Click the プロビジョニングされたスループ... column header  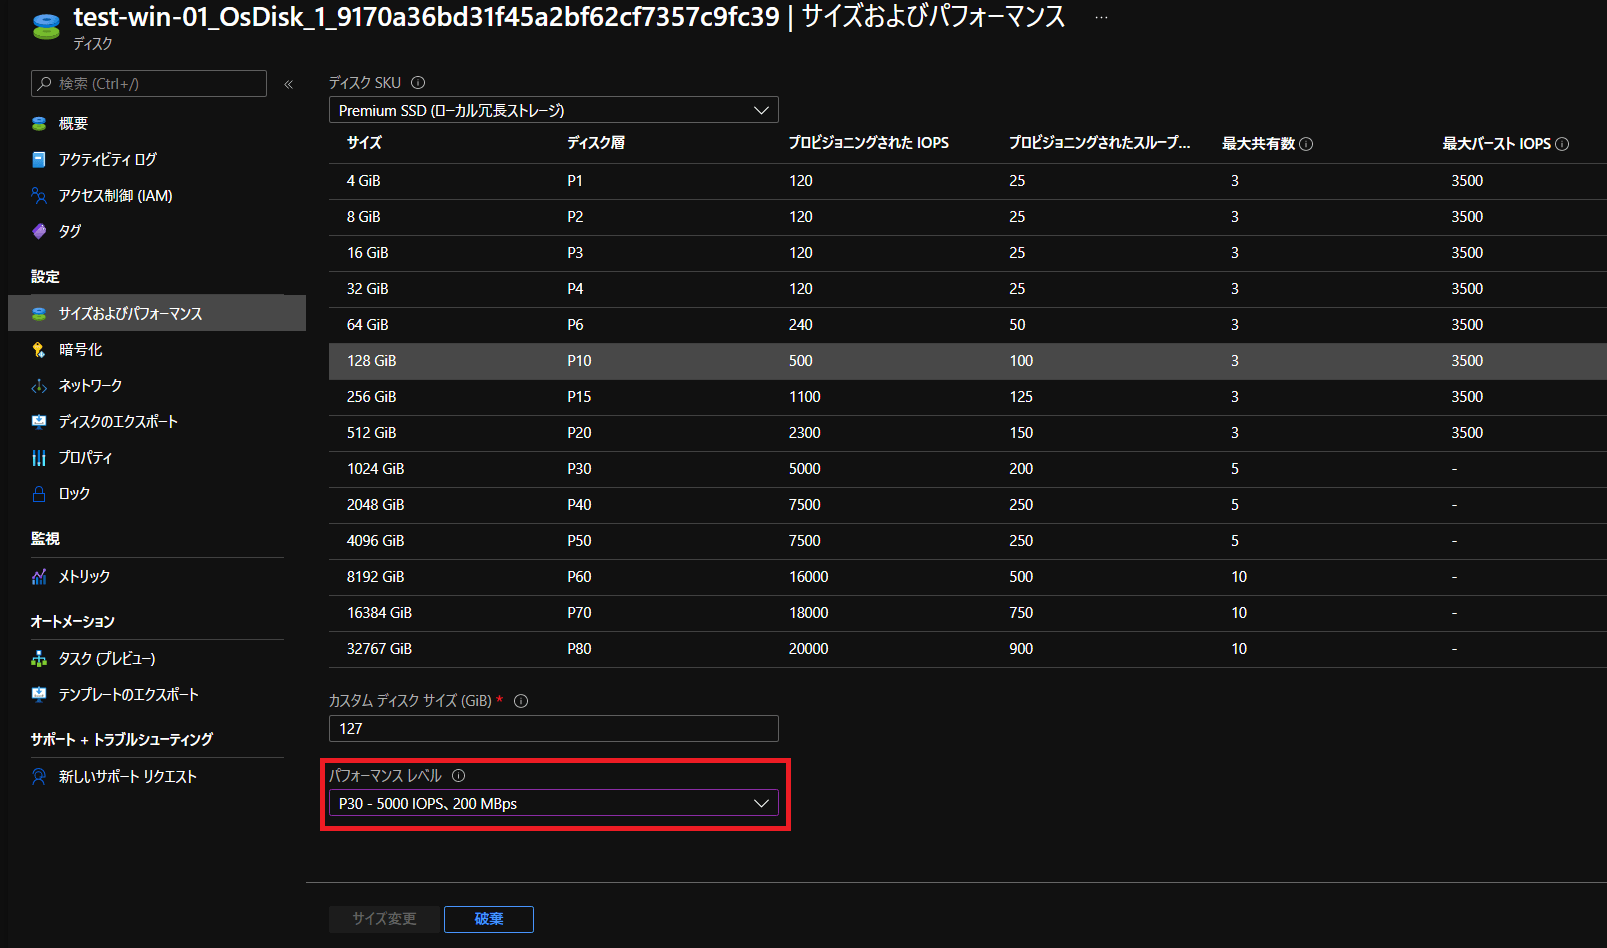coord(1099,143)
